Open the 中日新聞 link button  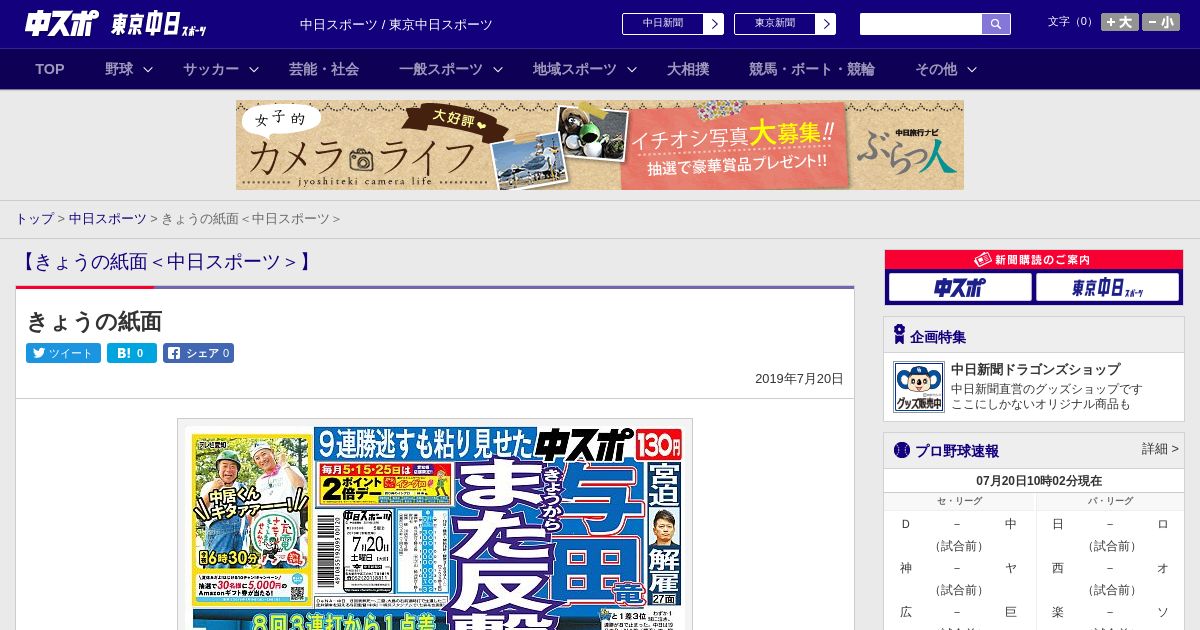pos(662,24)
